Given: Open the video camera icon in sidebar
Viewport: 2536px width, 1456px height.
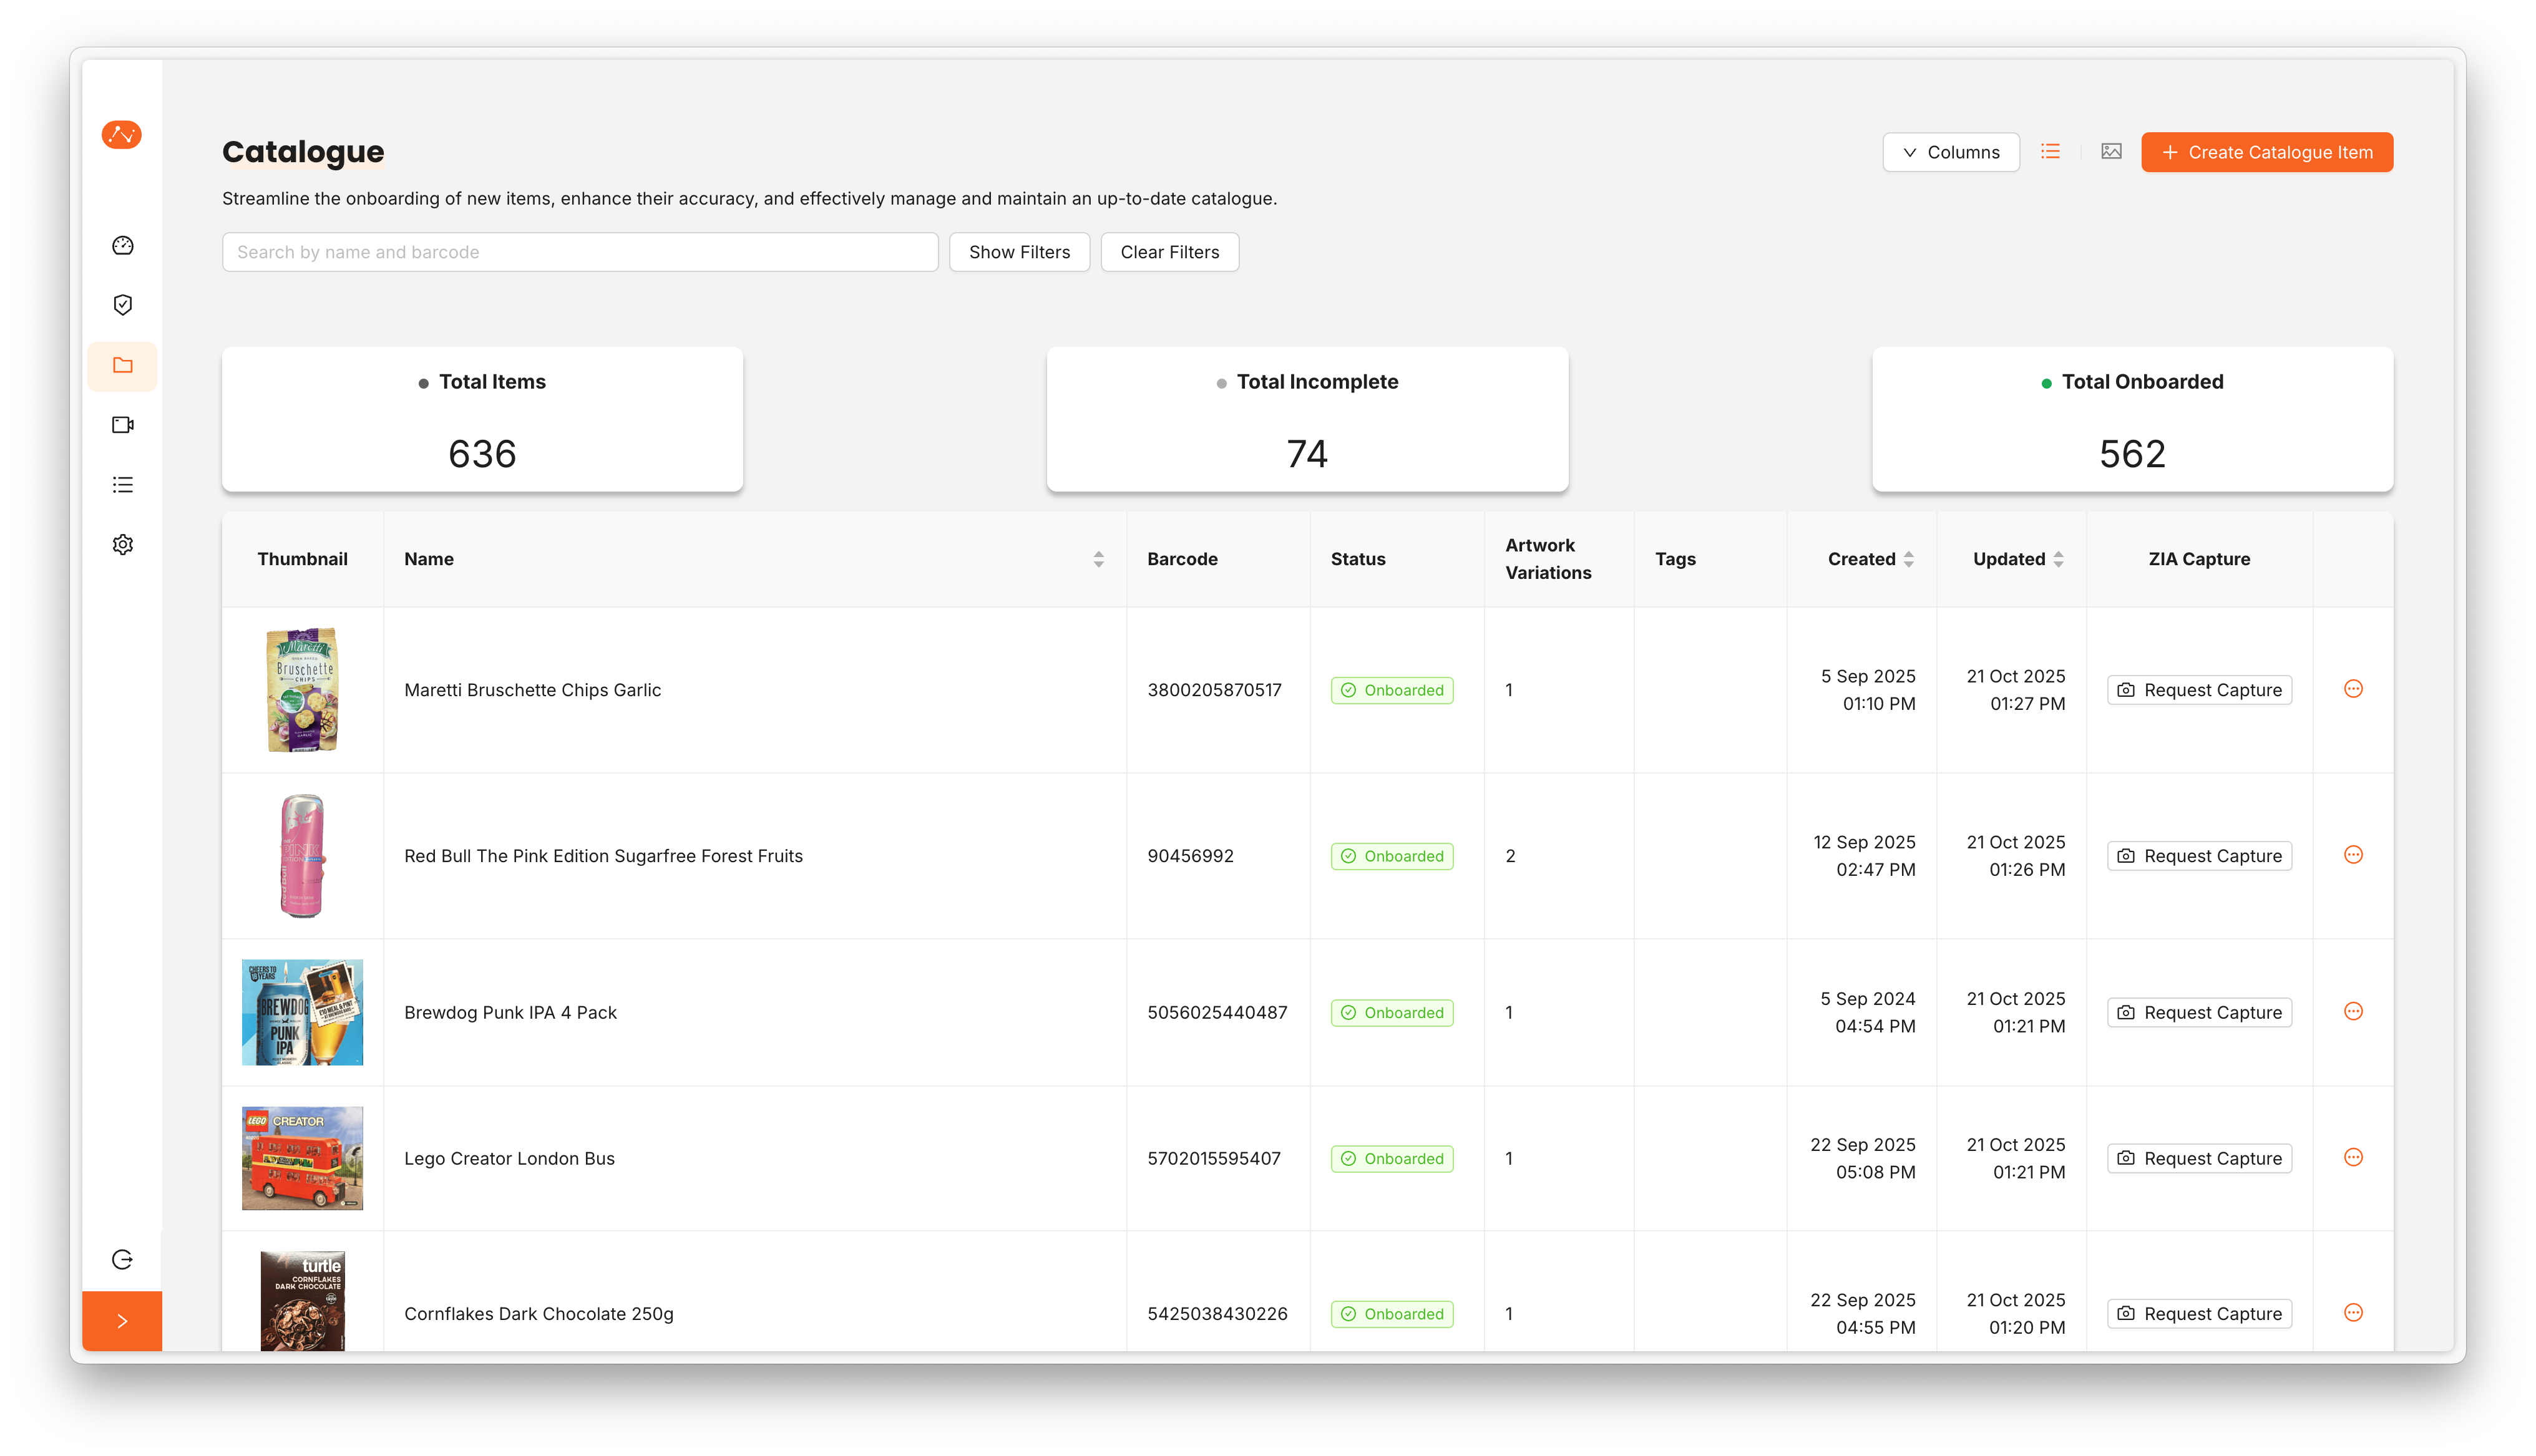Looking at the screenshot, I should tap(122, 425).
